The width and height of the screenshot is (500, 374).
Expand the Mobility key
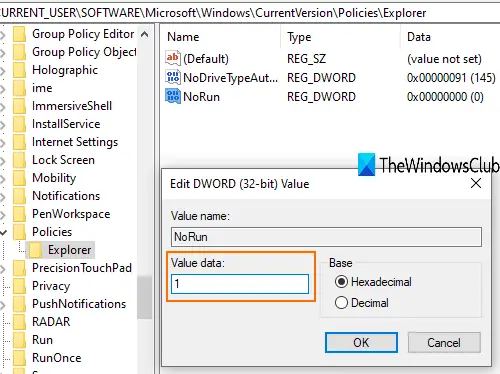click(x=3, y=178)
